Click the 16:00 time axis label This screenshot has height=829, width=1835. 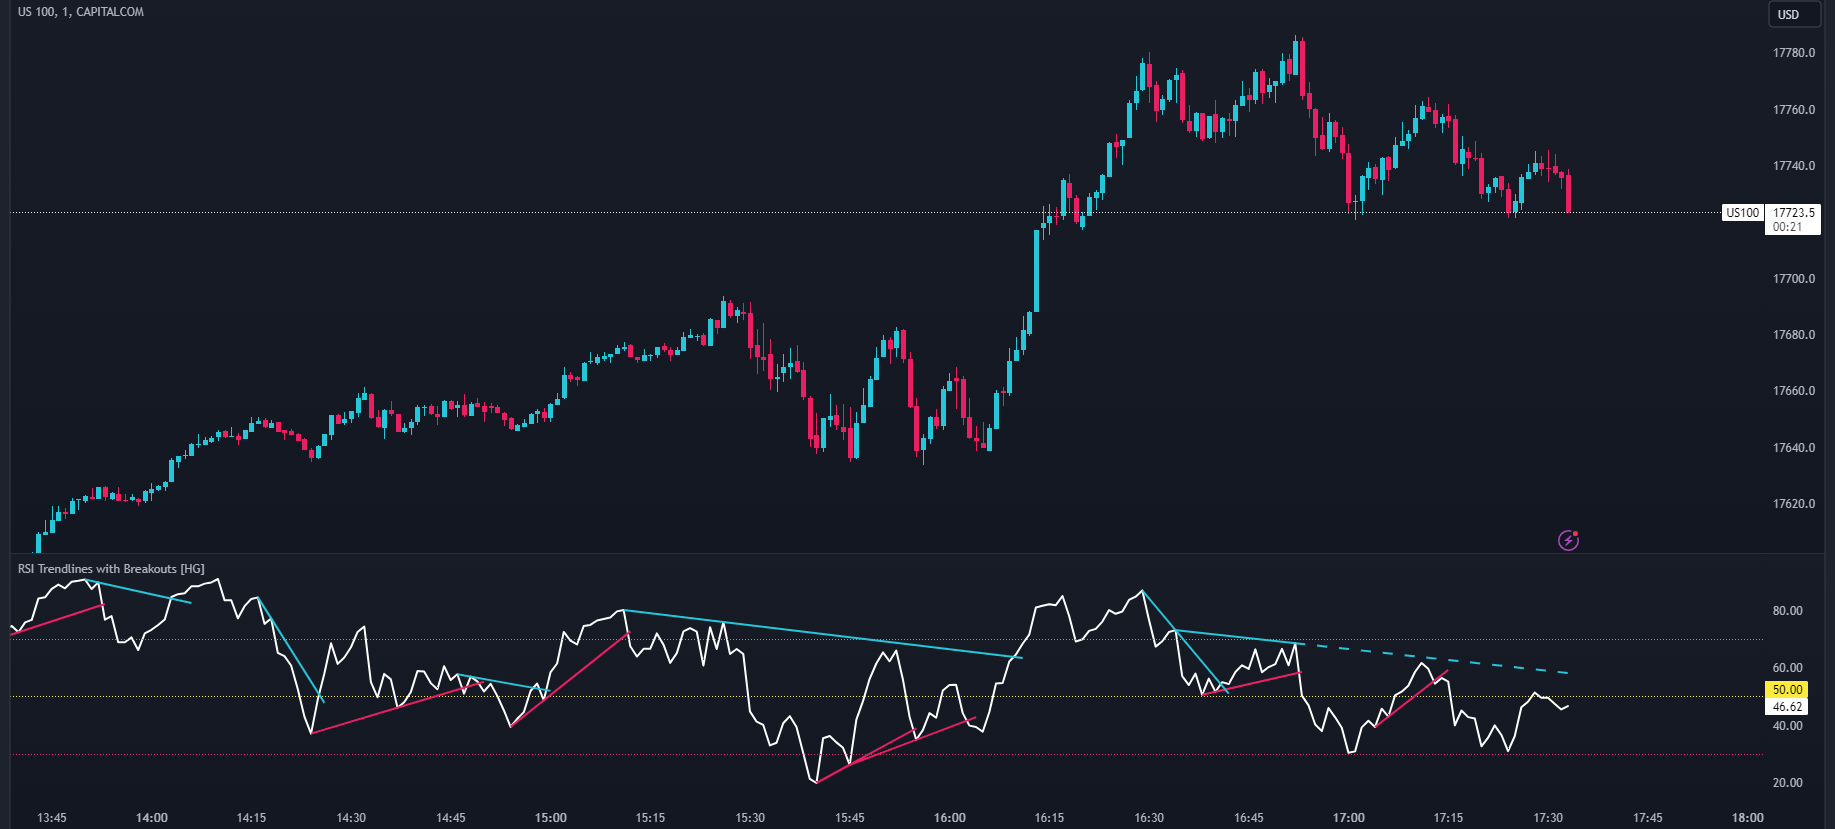(x=950, y=818)
